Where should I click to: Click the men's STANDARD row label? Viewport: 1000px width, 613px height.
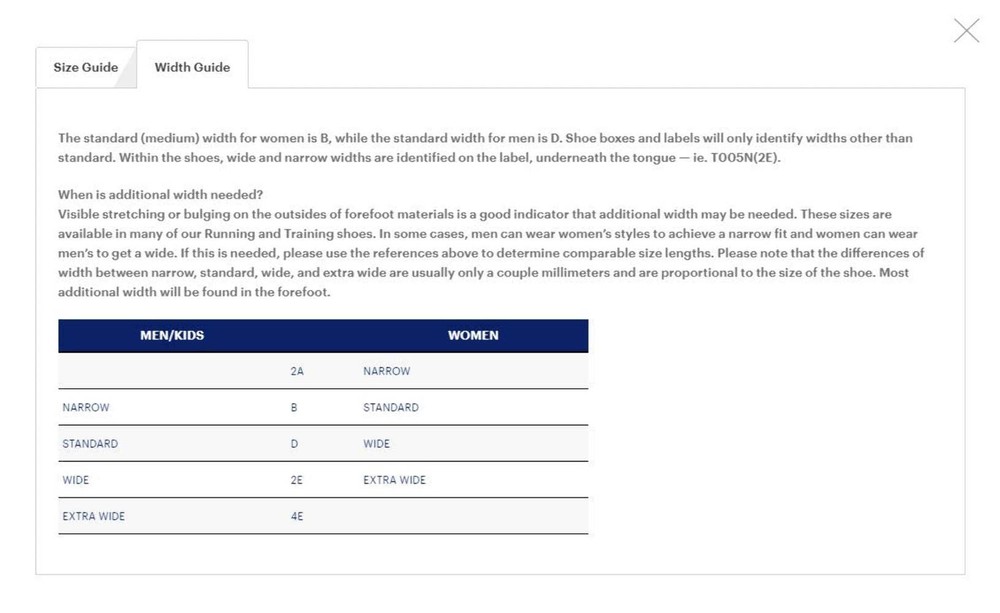[90, 444]
